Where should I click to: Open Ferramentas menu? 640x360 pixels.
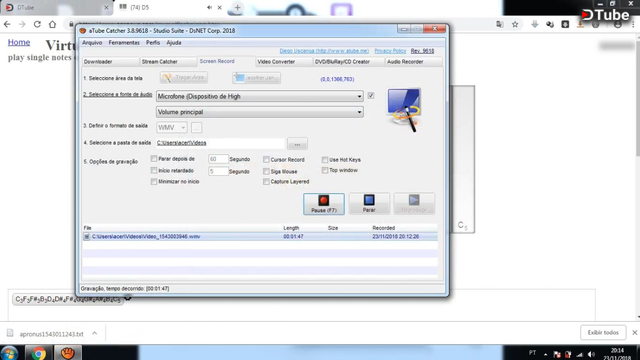tap(124, 42)
